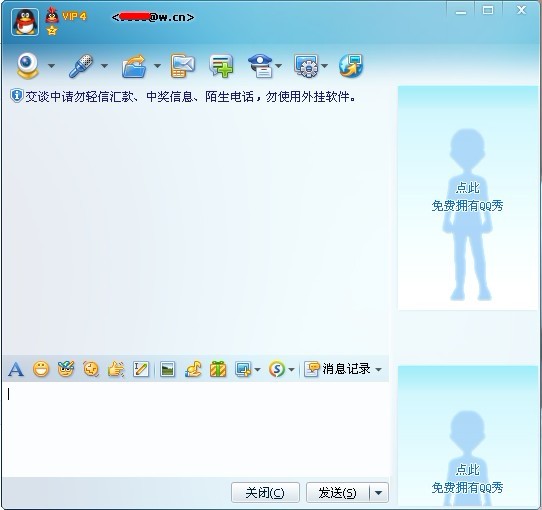Click the send file folder icon
Image resolution: width=542 pixels, height=510 pixels.
point(134,66)
